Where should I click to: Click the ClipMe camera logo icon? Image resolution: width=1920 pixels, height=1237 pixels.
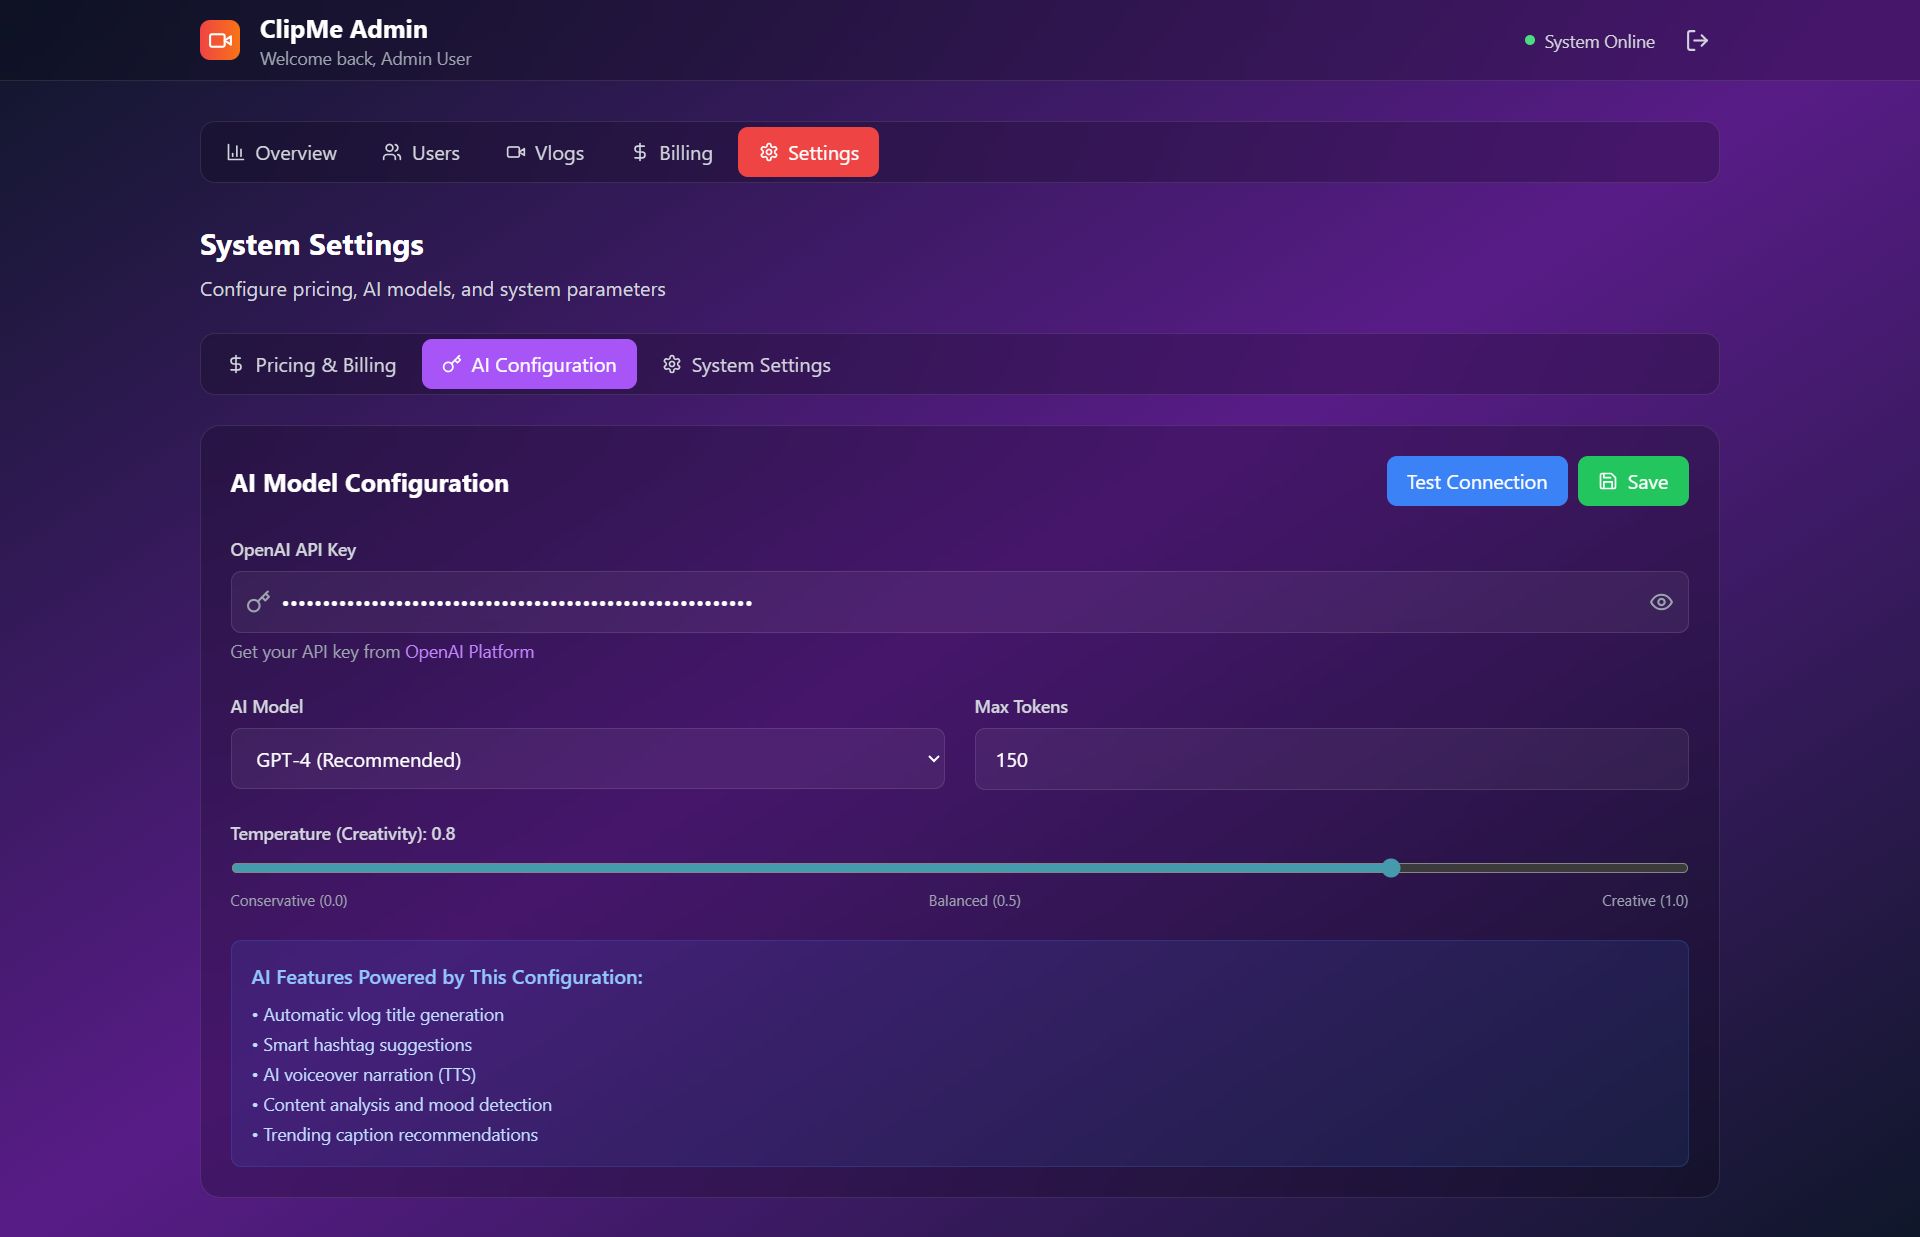(220, 41)
